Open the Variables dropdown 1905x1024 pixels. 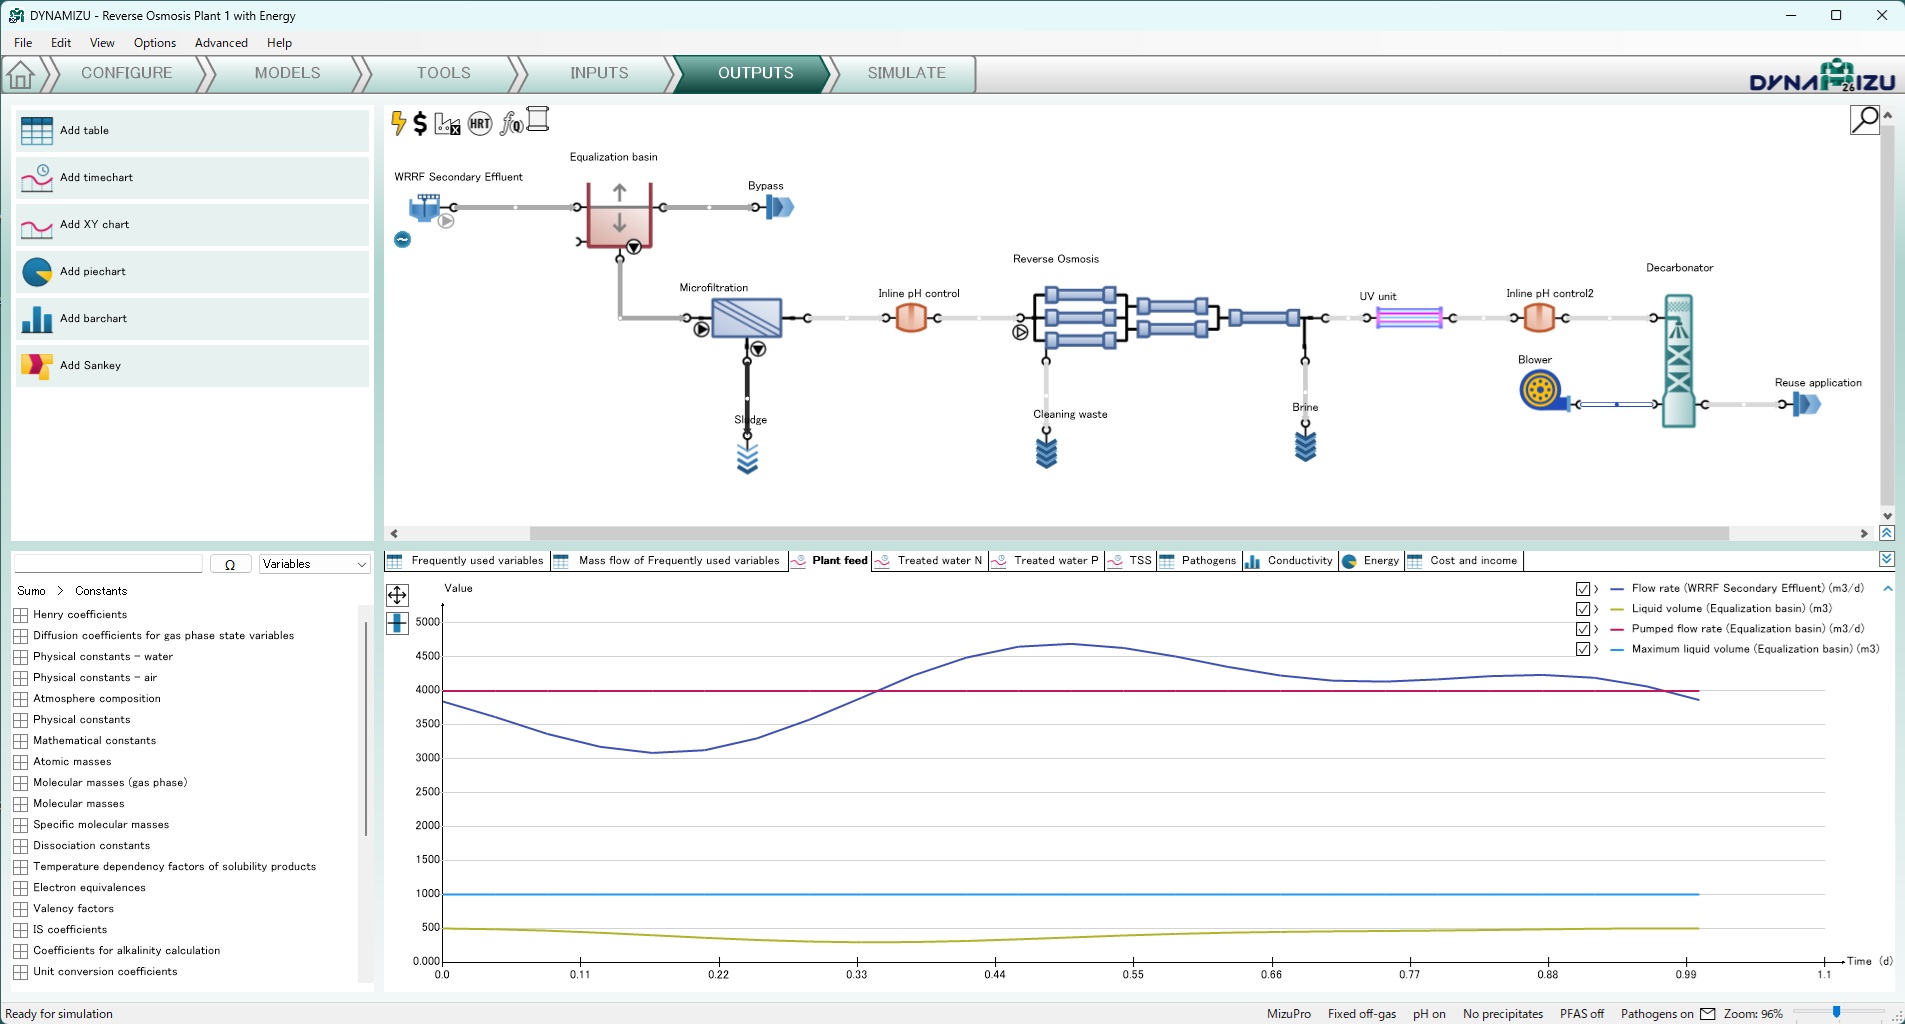pyautogui.click(x=314, y=564)
